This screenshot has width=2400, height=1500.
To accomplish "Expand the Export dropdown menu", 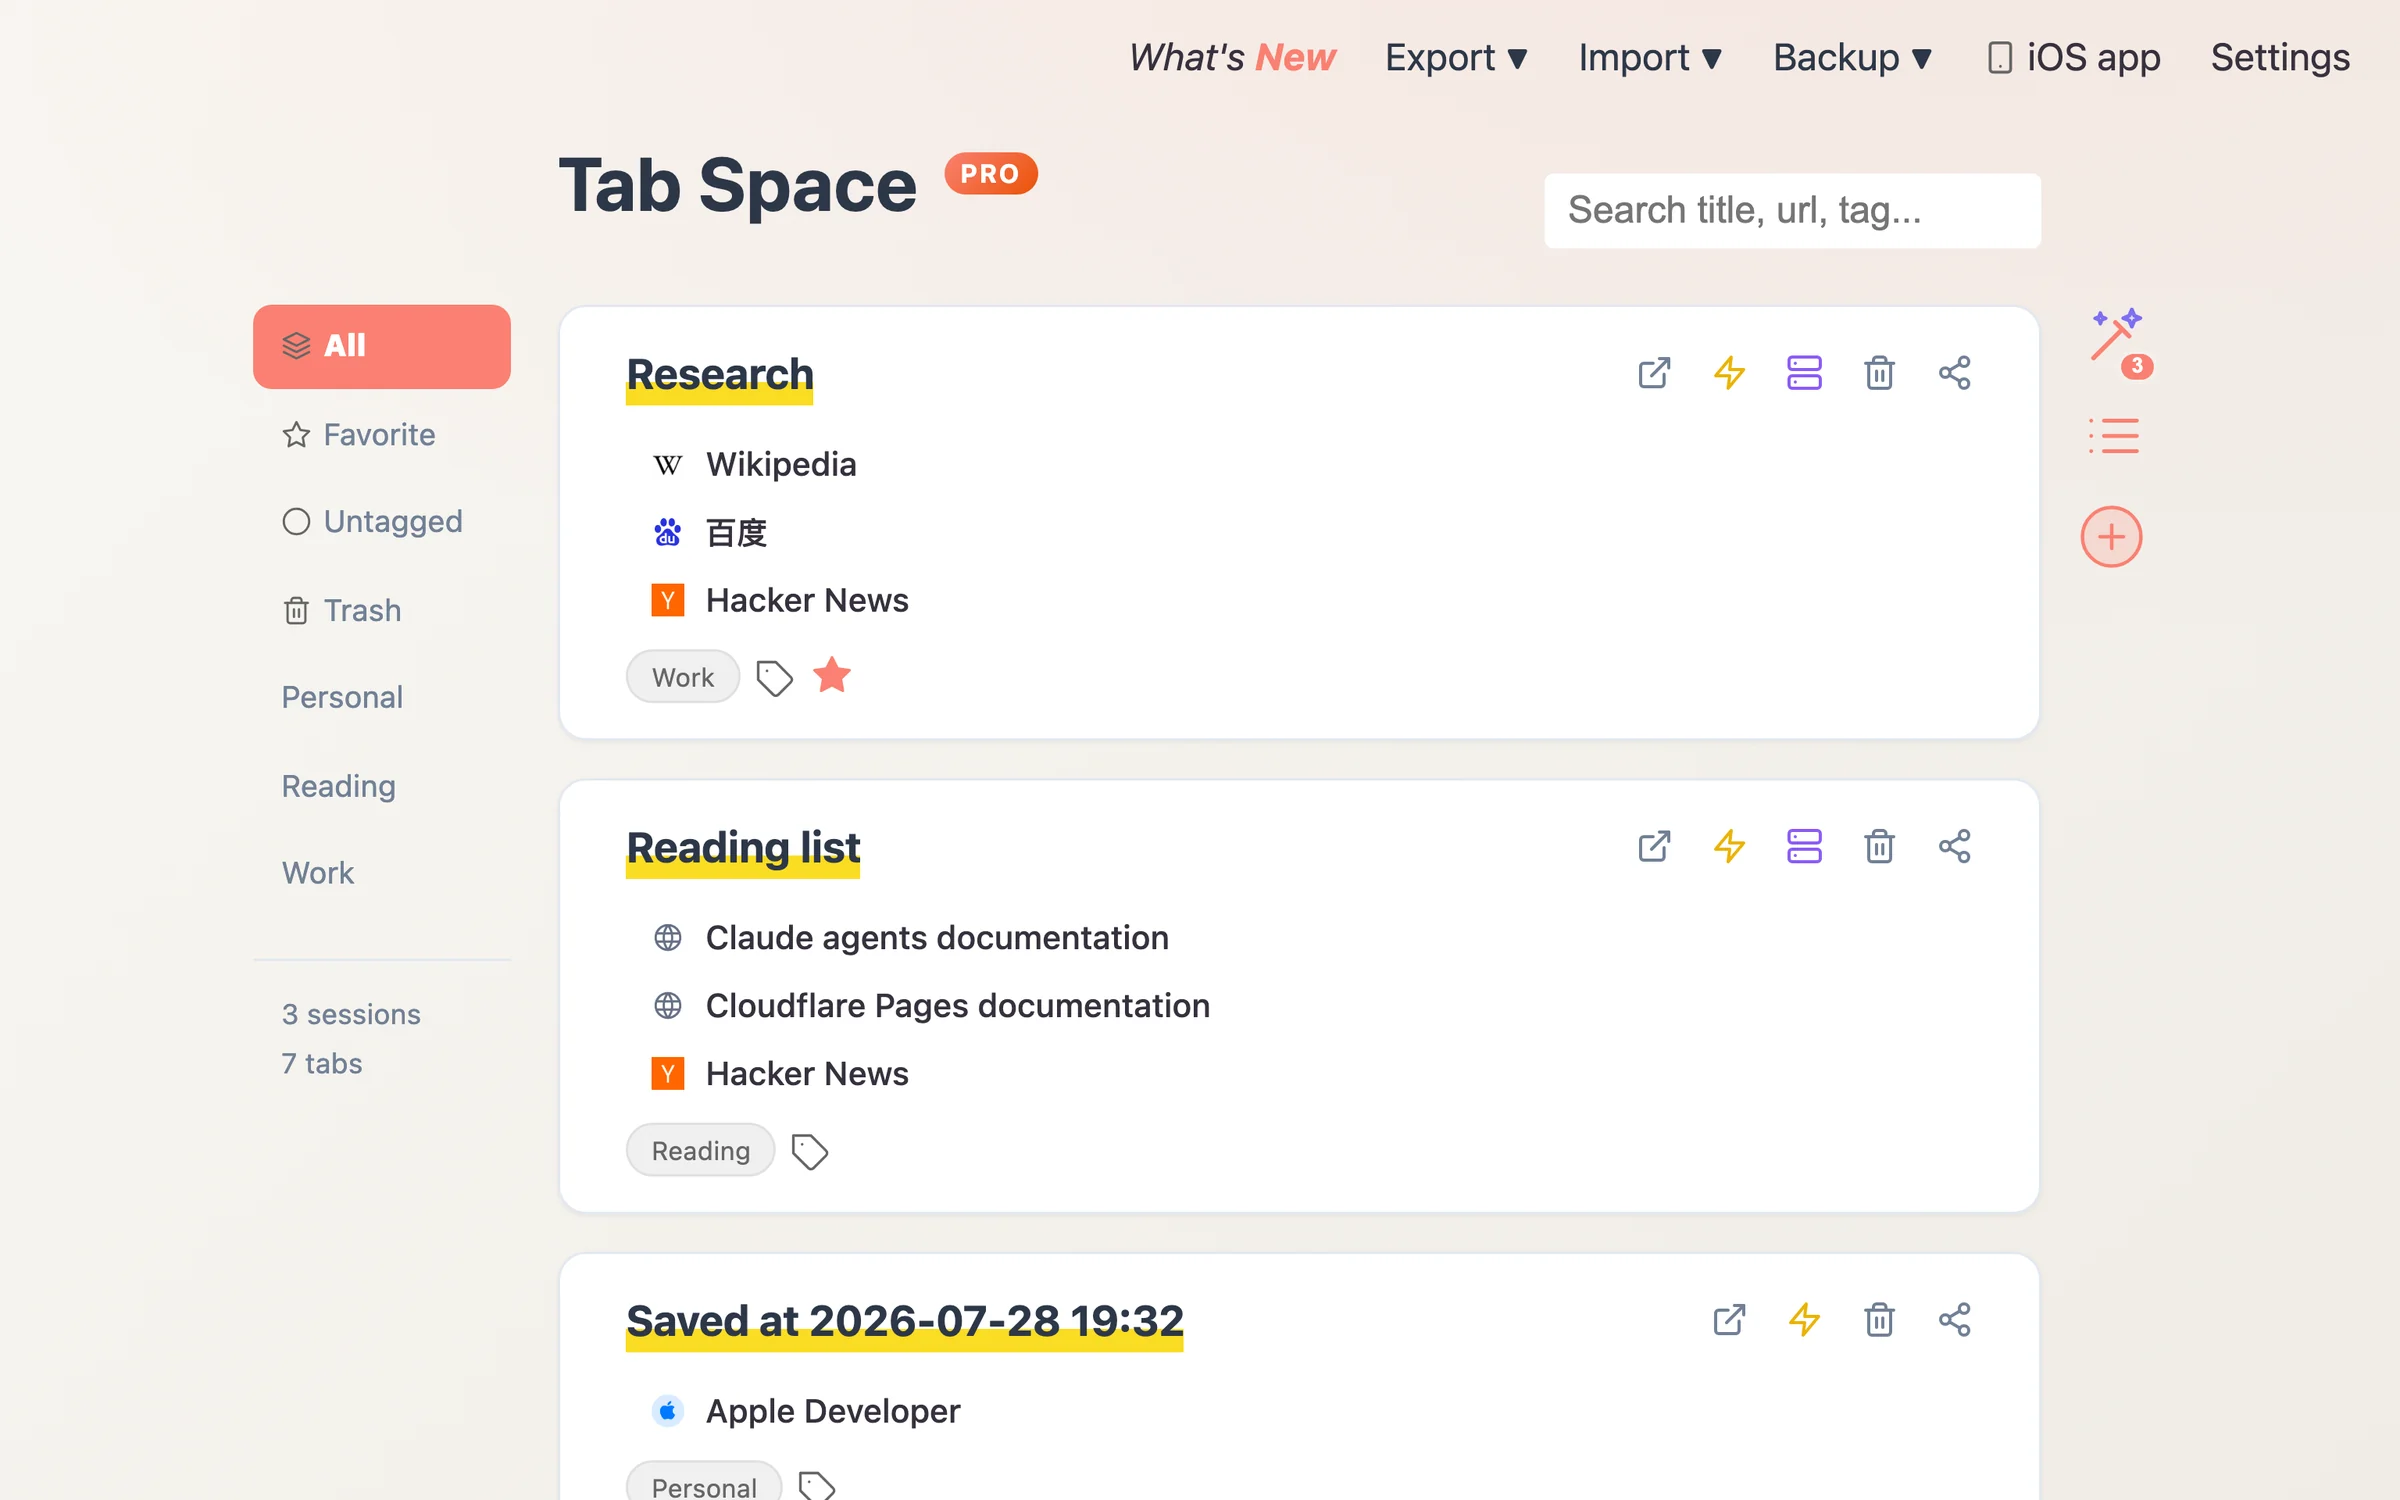I will (1456, 58).
